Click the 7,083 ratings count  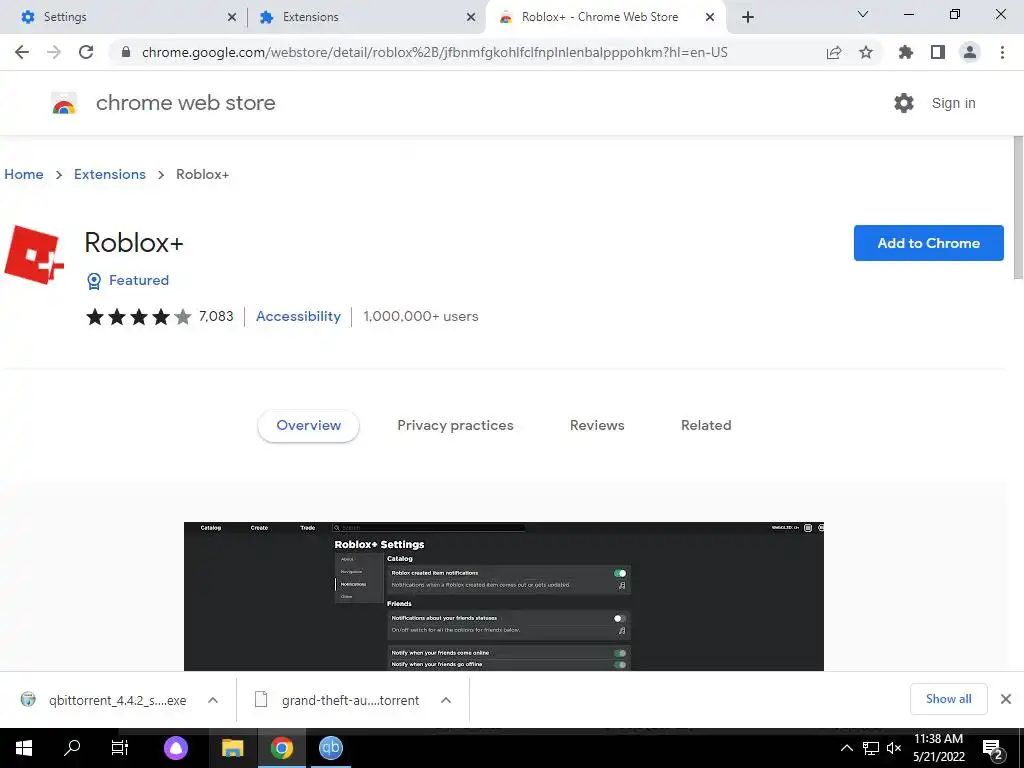[216, 317]
